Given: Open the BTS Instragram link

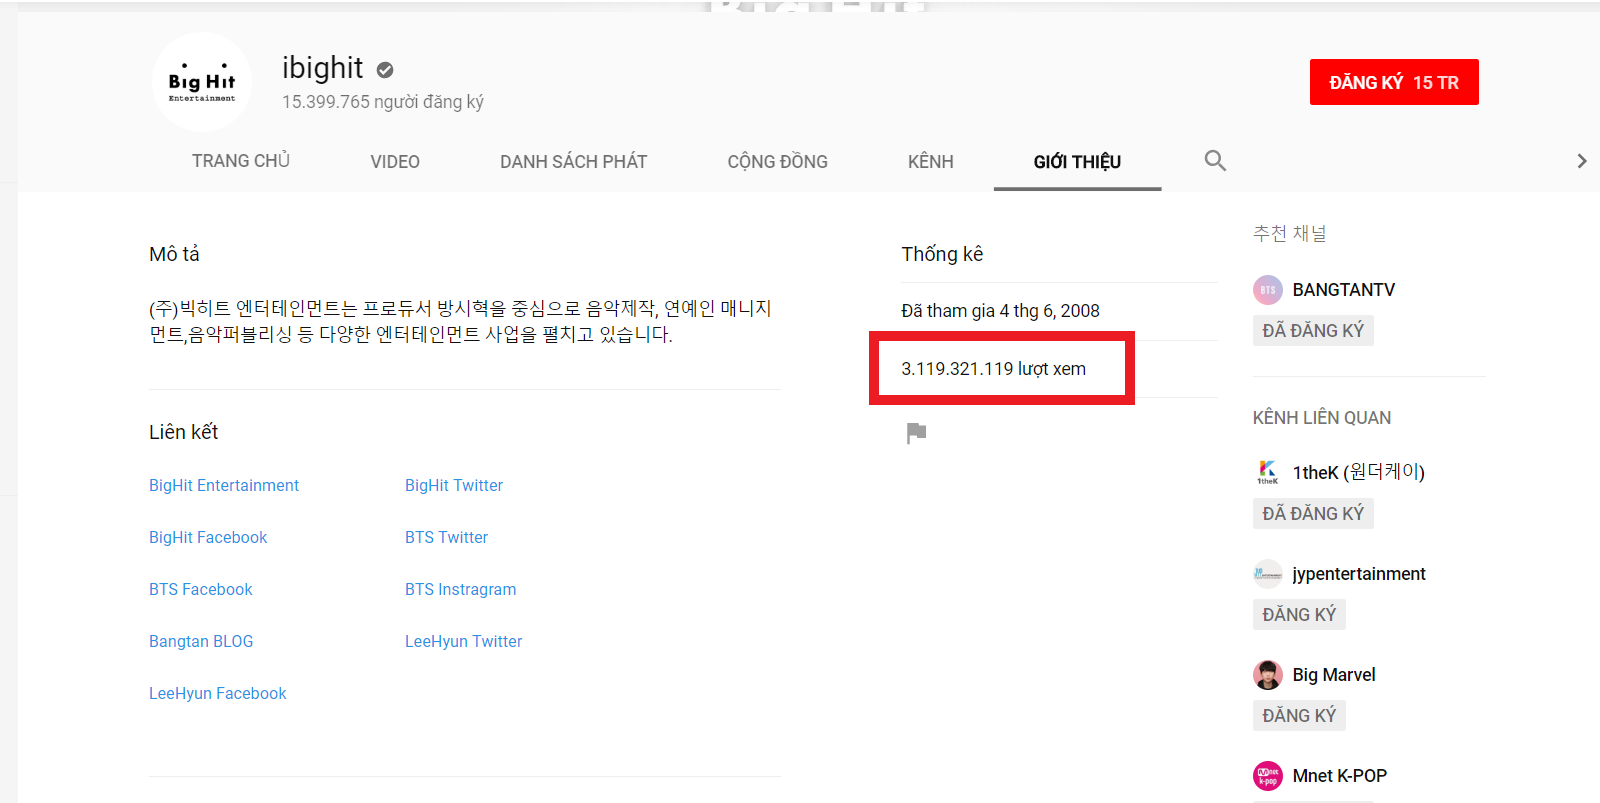Looking at the screenshot, I should [460, 590].
